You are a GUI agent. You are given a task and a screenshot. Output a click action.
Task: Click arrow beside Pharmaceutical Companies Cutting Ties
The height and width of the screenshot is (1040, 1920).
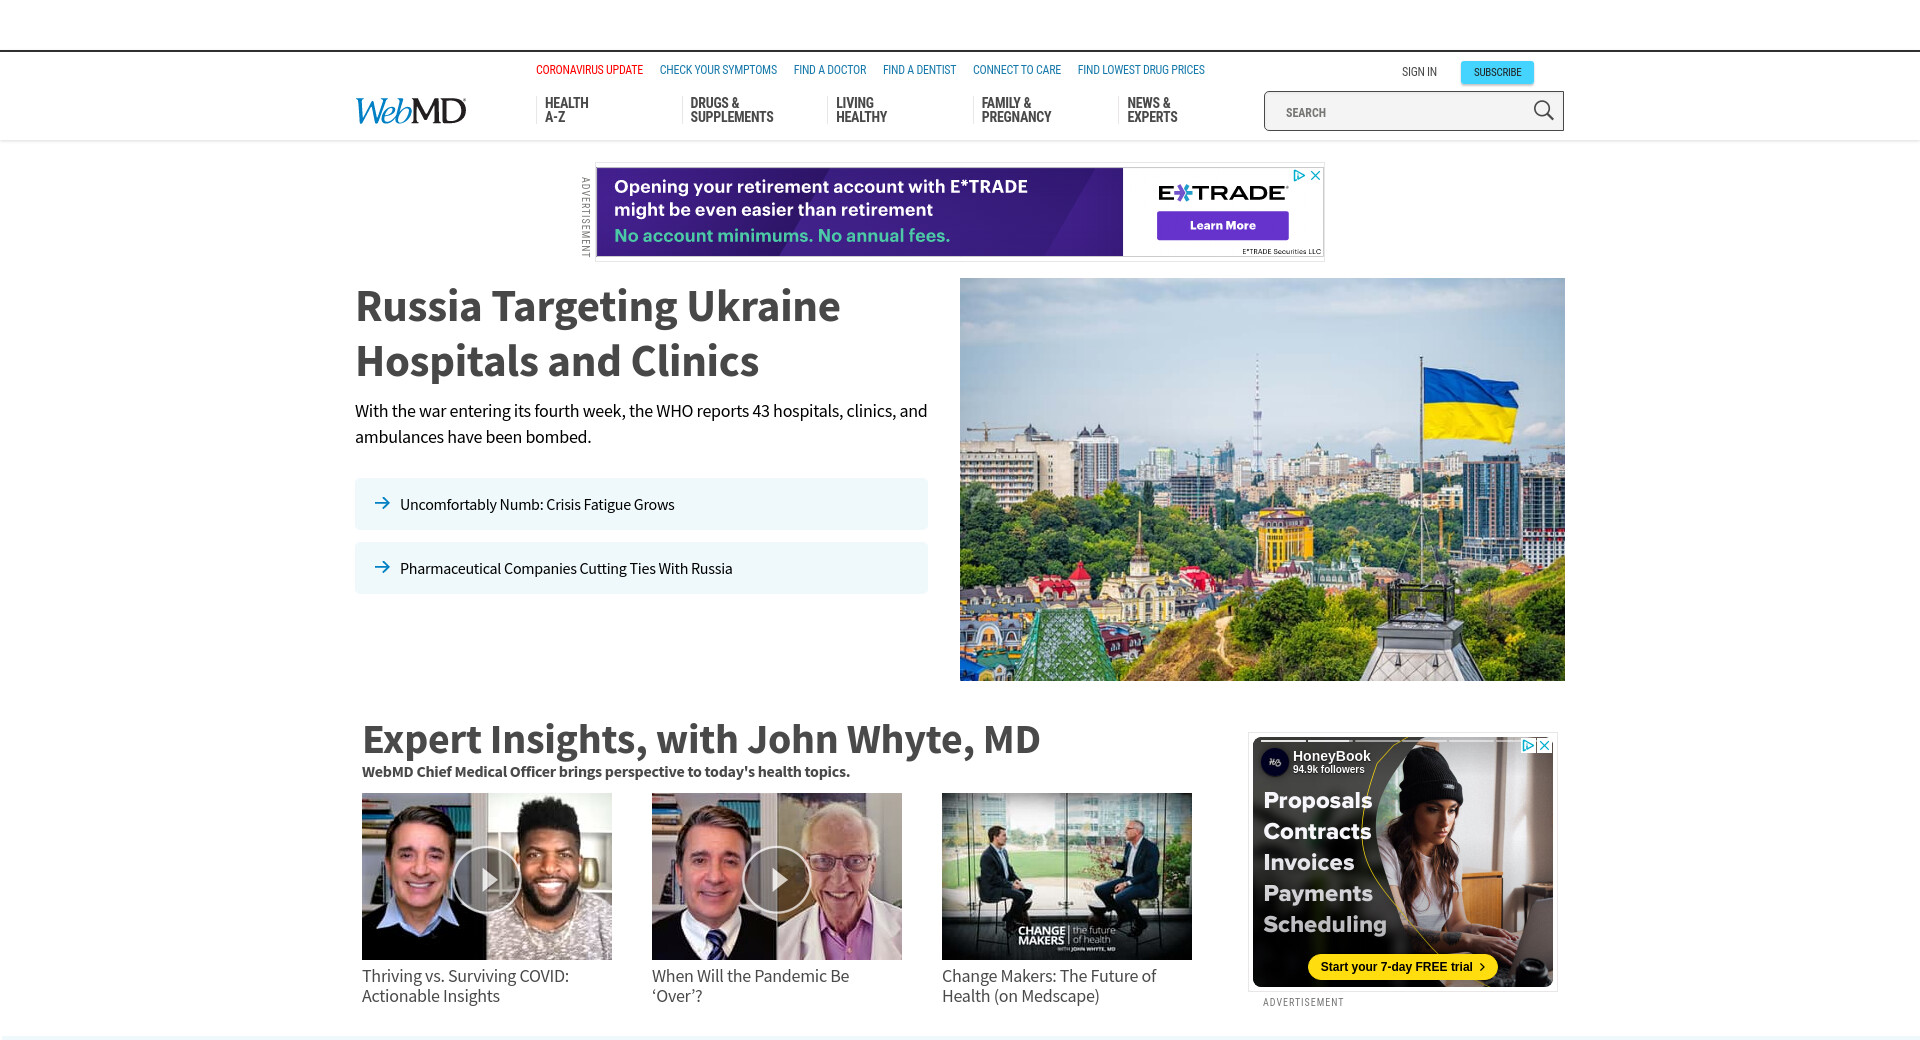pos(382,568)
